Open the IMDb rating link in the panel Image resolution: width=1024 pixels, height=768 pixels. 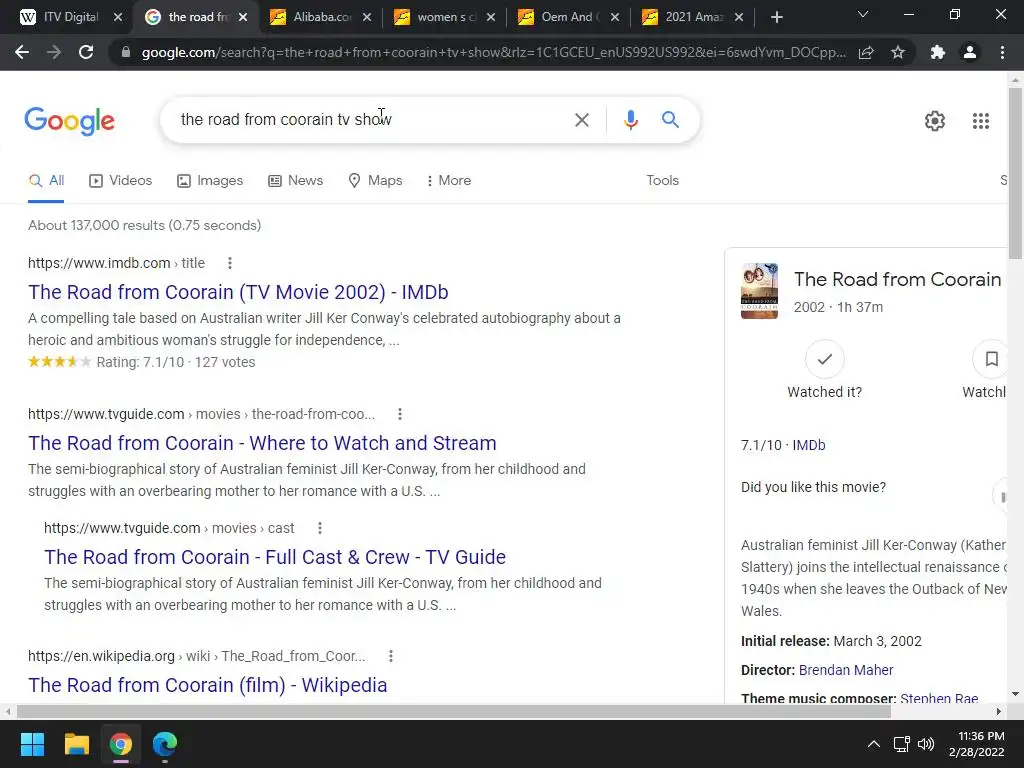808,445
